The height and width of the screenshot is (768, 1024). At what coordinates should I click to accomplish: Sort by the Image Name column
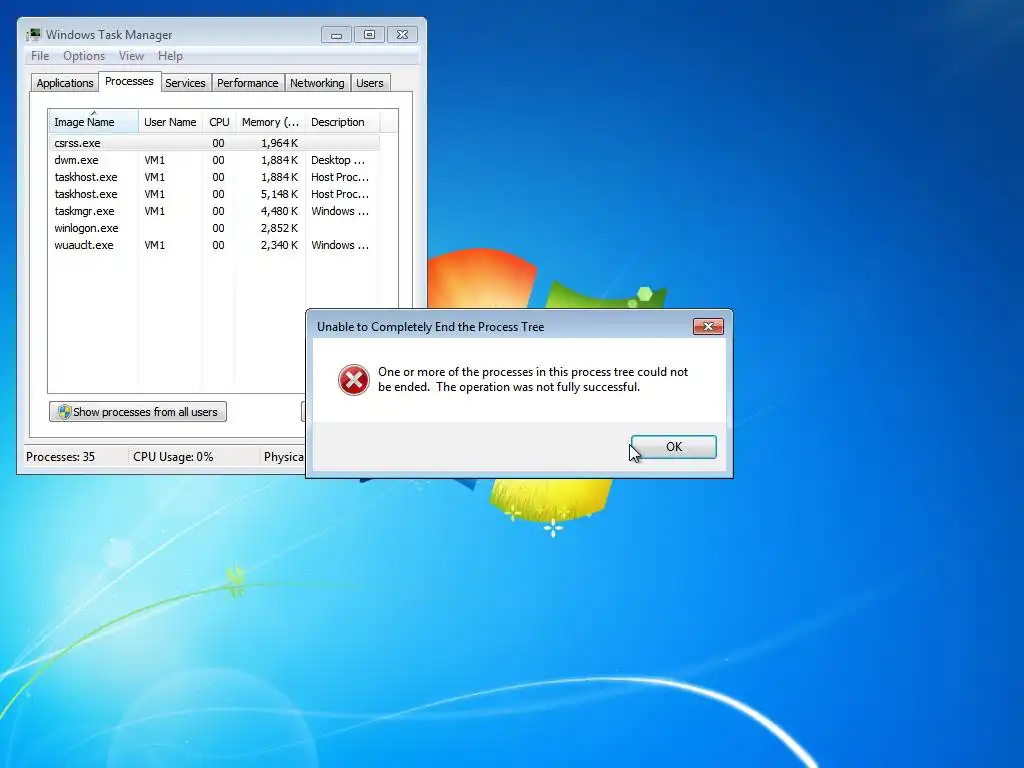point(93,121)
